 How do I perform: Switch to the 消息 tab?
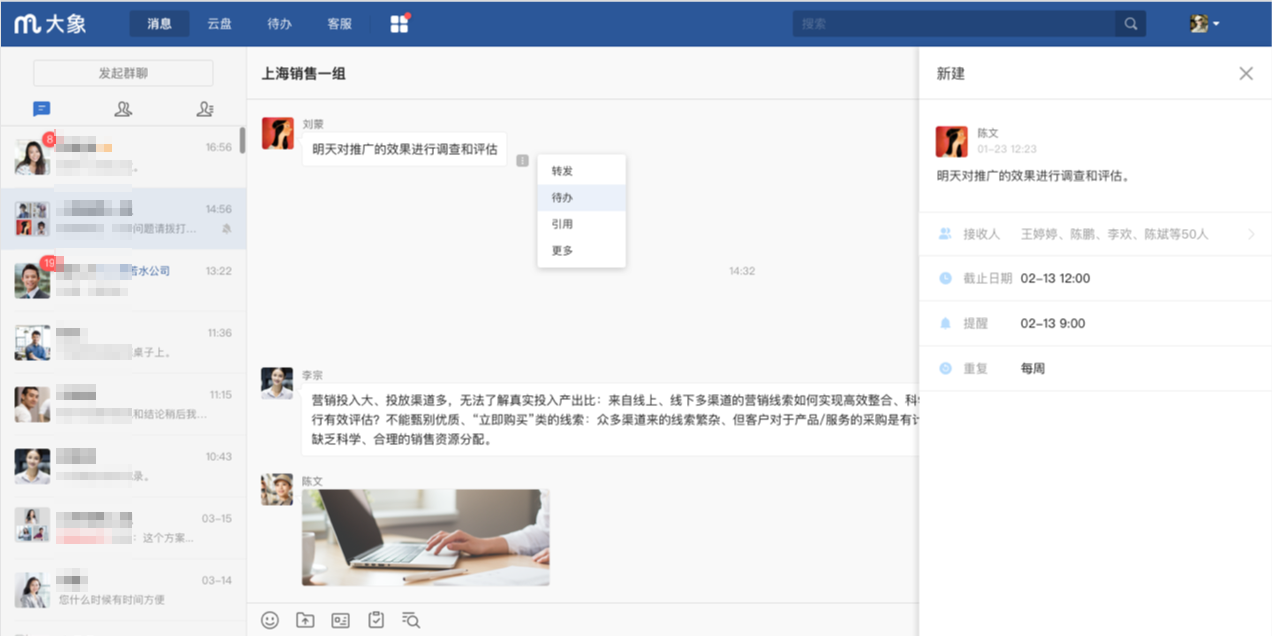click(x=159, y=23)
